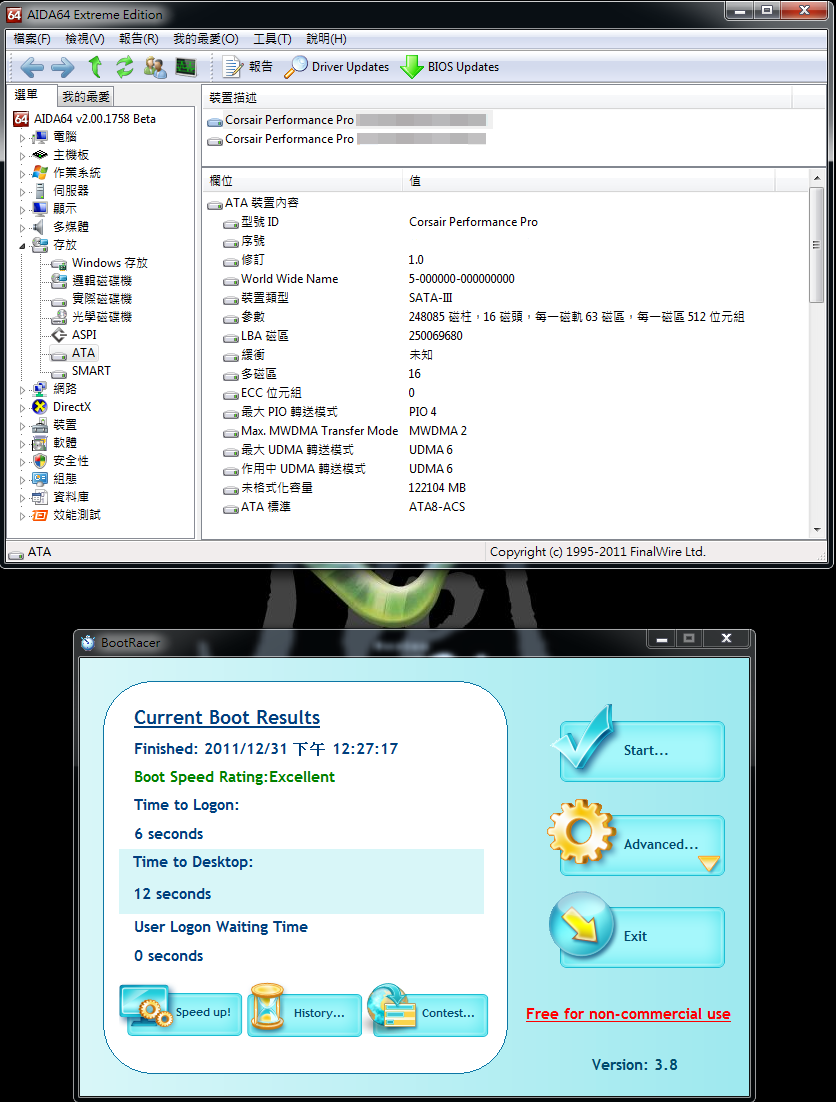
Task: Click scroll down arrow in details list
Action: 816,530
